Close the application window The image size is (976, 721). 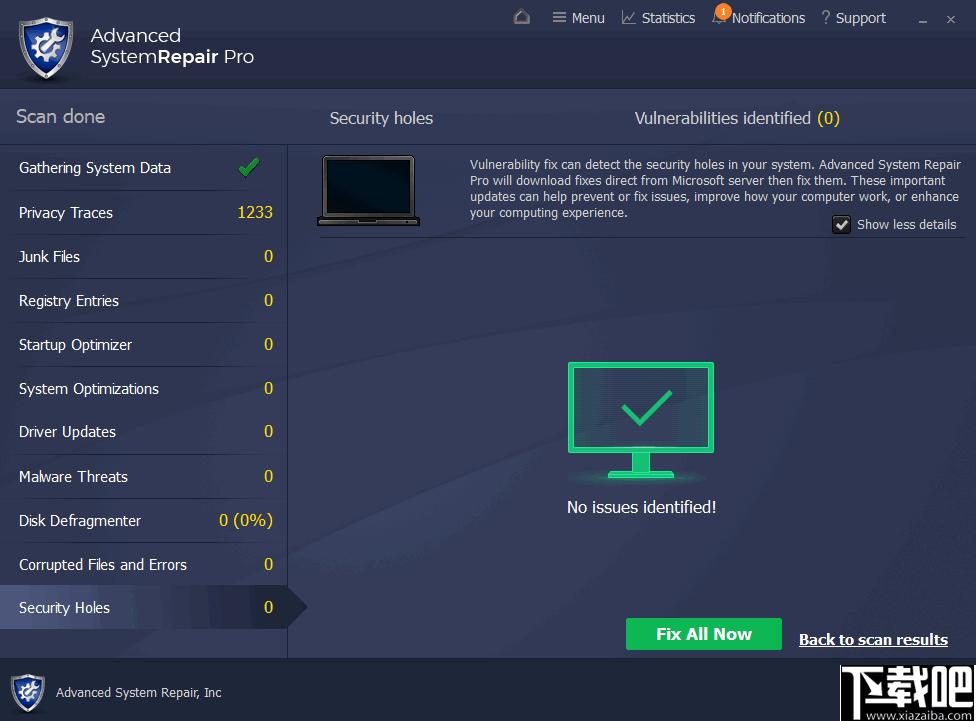tap(950, 19)
